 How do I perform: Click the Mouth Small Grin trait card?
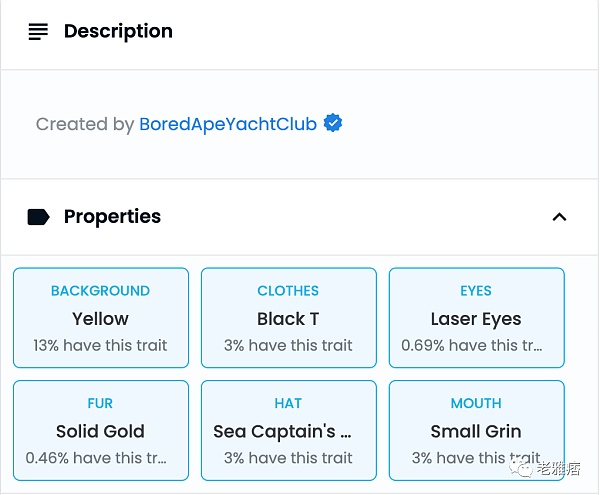(x=476, y=431)
